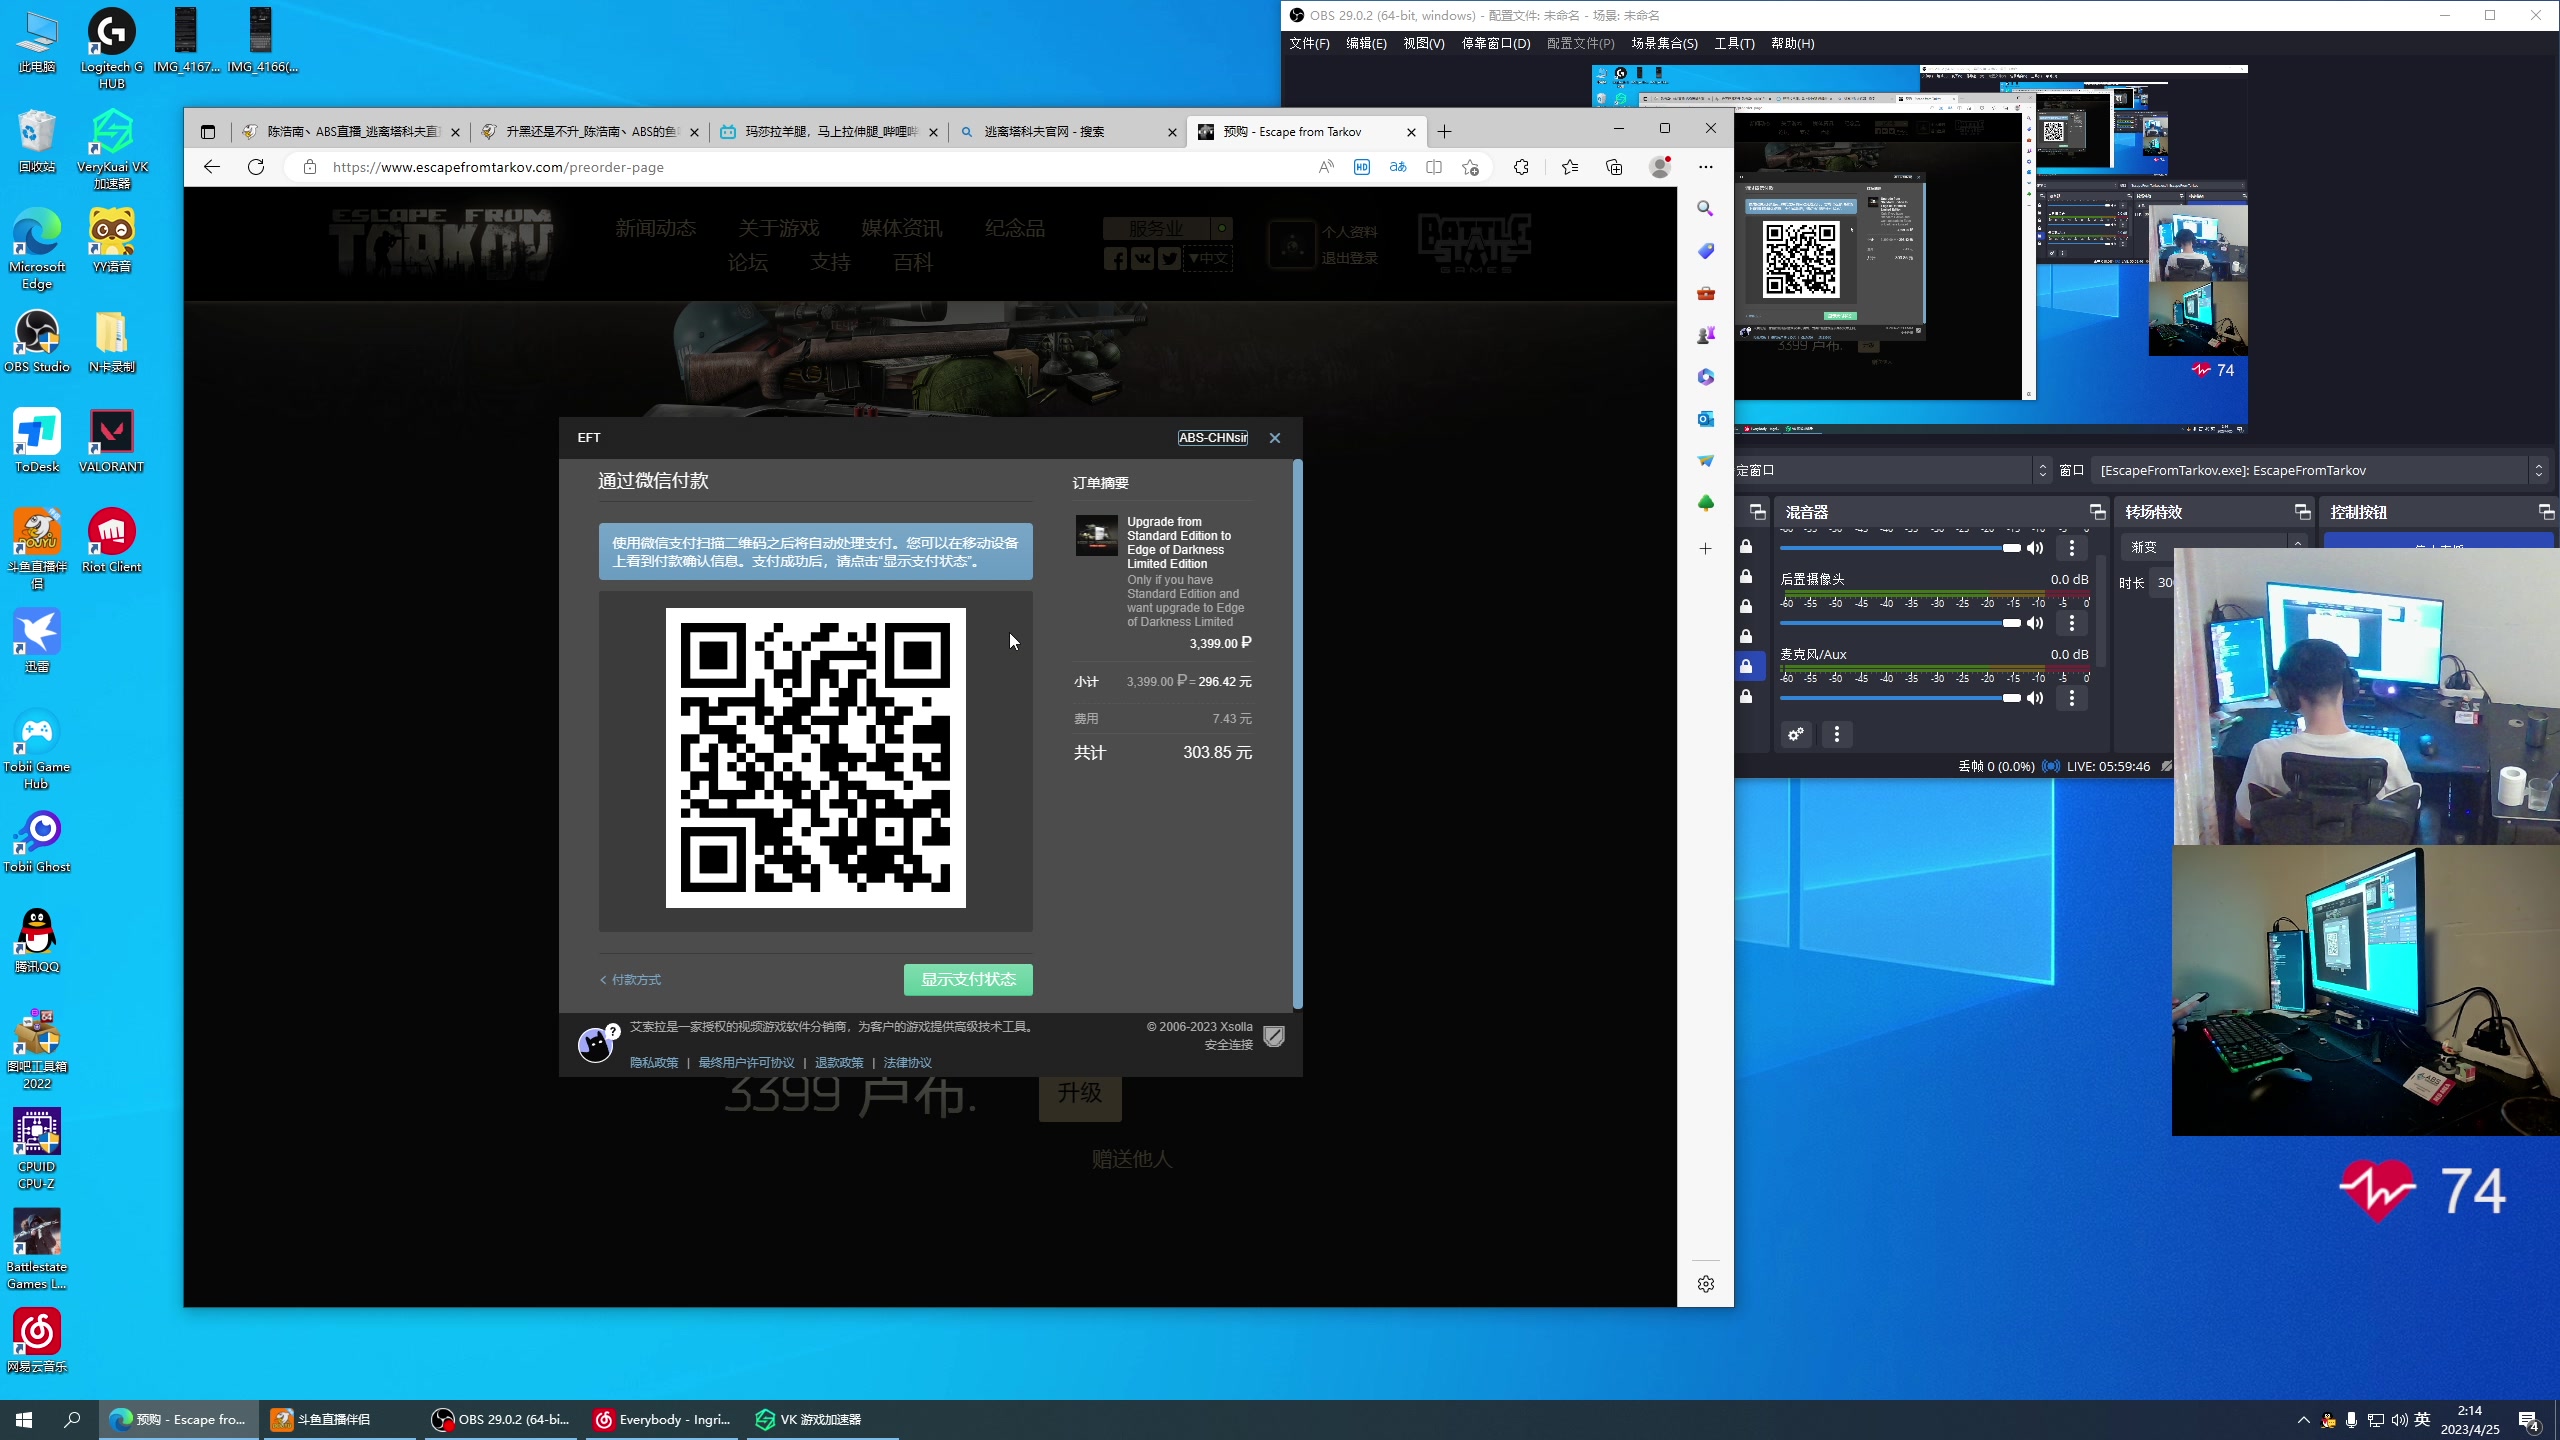This screenshot has width=2560, height=1440.
Task: Open the OBS 场景集合(S) menu
Action: tap(1664, 44)
